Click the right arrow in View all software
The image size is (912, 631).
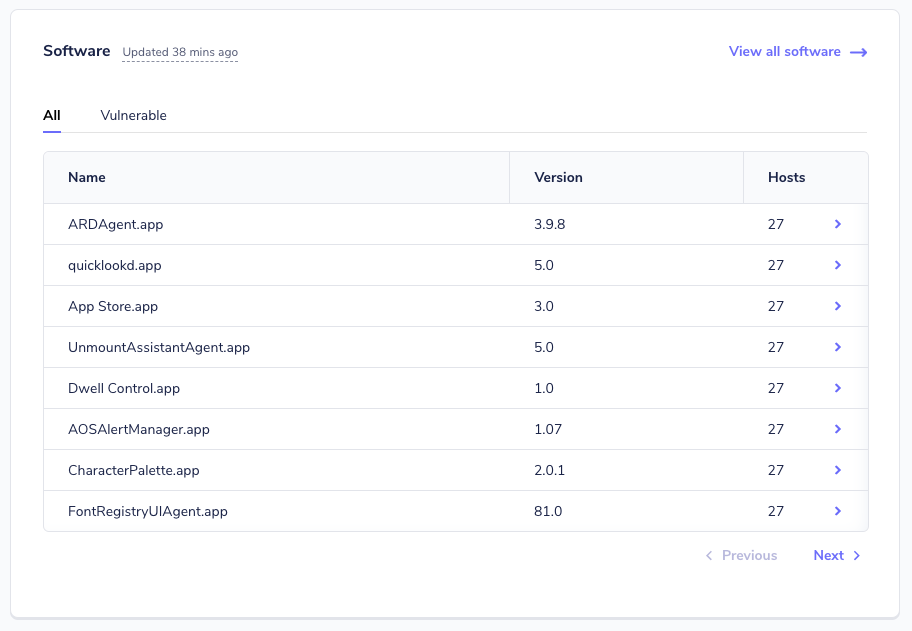[859, 51]
